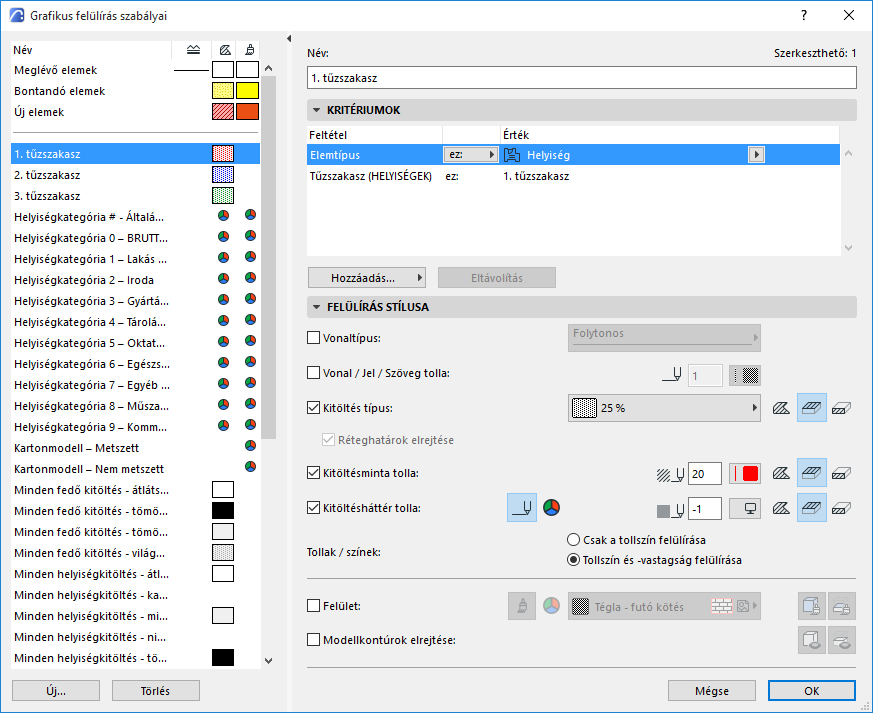The height and width of the screenshot is (713, 873).
Task: Enable the Vonal / Jel / Szöveg tolla checkbox
Action: [313, 372]
